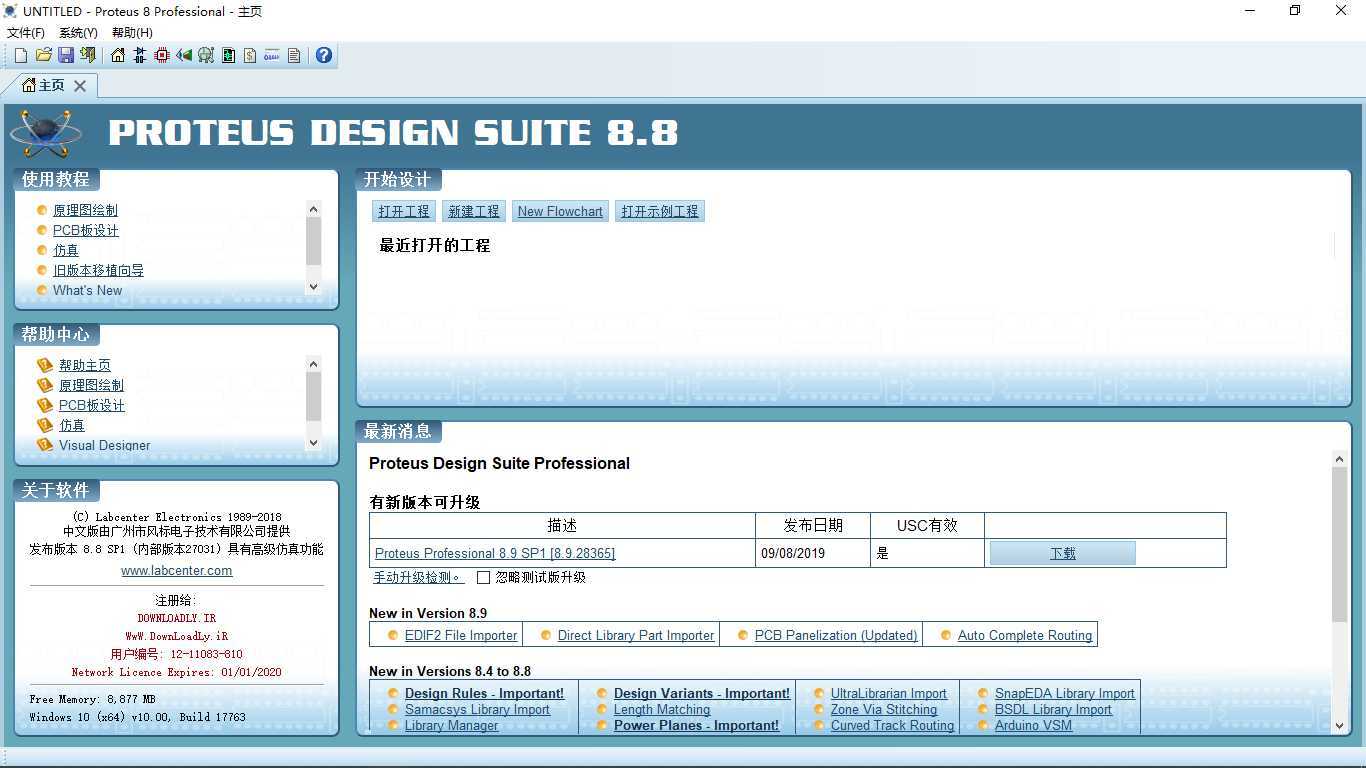Open the BSDL Library Import link

[1053, 709]
